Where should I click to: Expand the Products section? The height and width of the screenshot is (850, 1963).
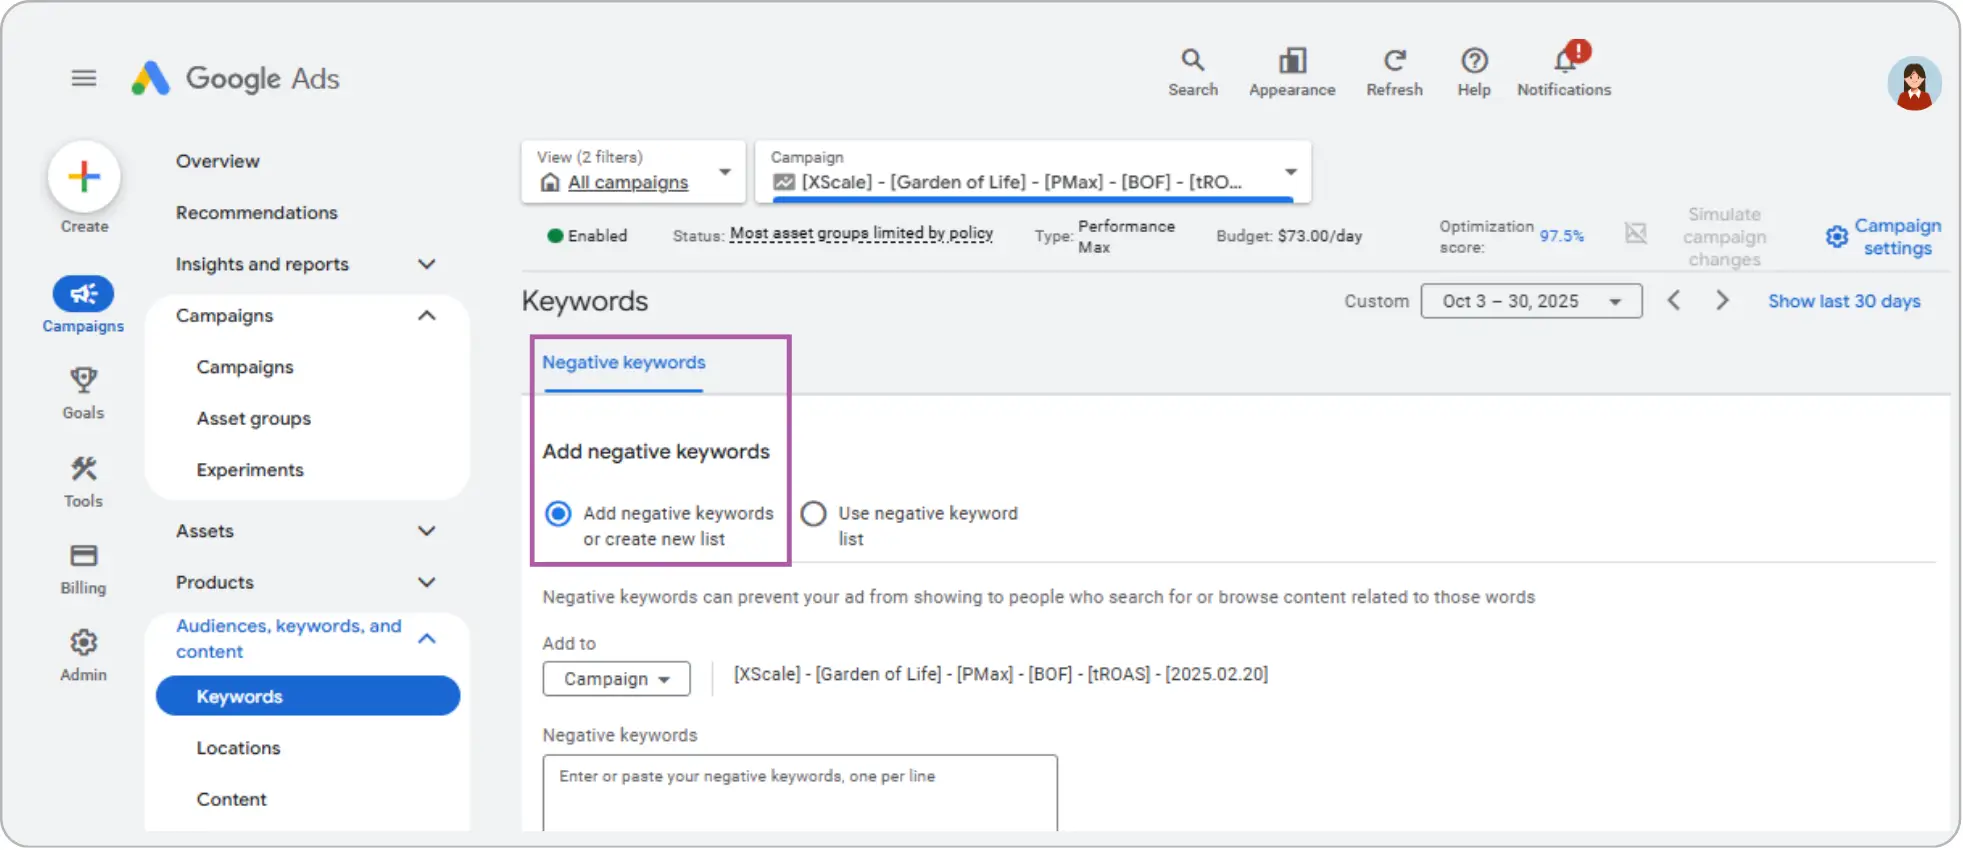coord(427,582)
